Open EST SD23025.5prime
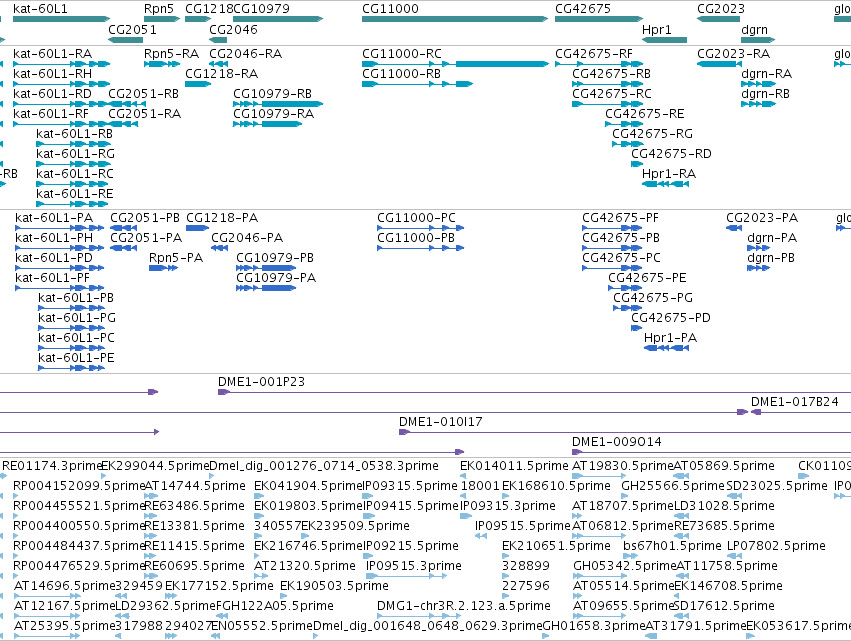851x641 pixels. pyautogui.click(x=777, y=486)
